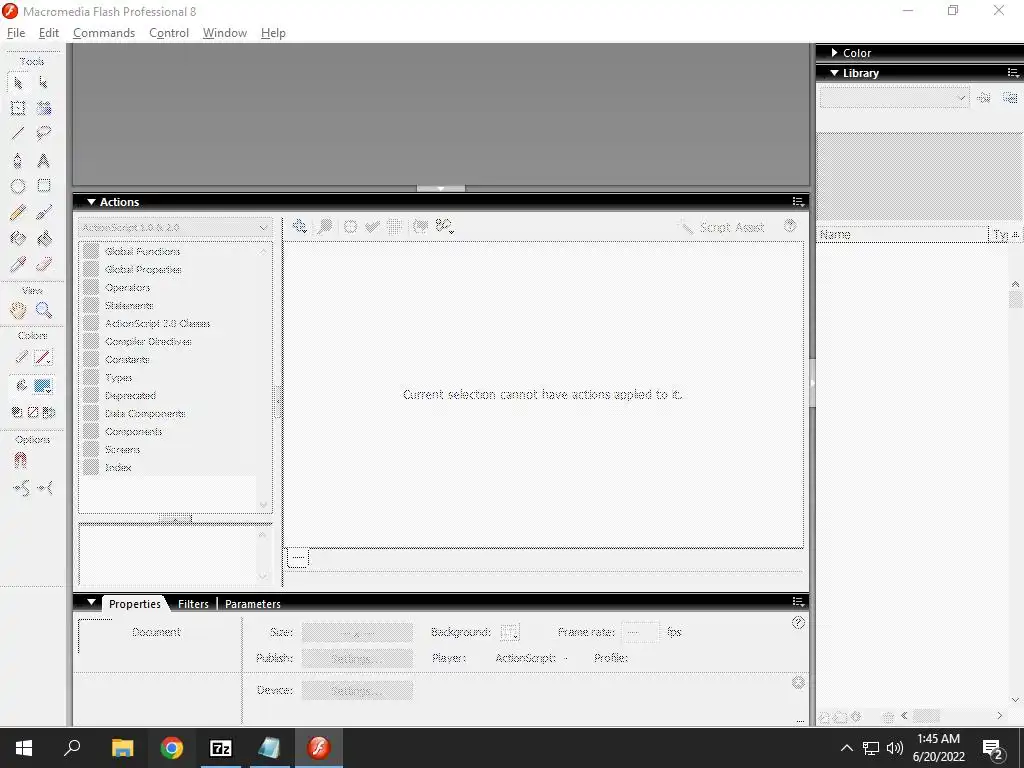The image size is (1024, 768).
Task: Select the Brush tool
Action: 43,212
